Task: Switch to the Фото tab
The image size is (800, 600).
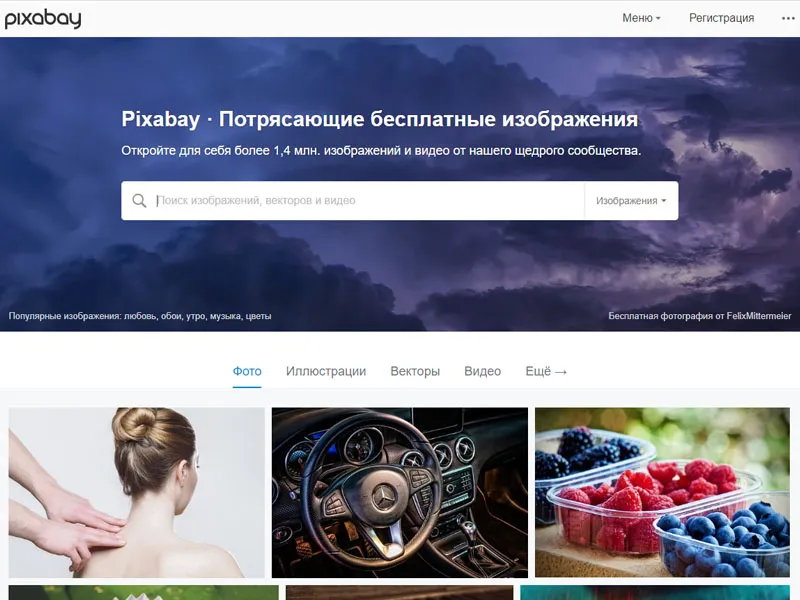Action: click(x=247, y=371)
